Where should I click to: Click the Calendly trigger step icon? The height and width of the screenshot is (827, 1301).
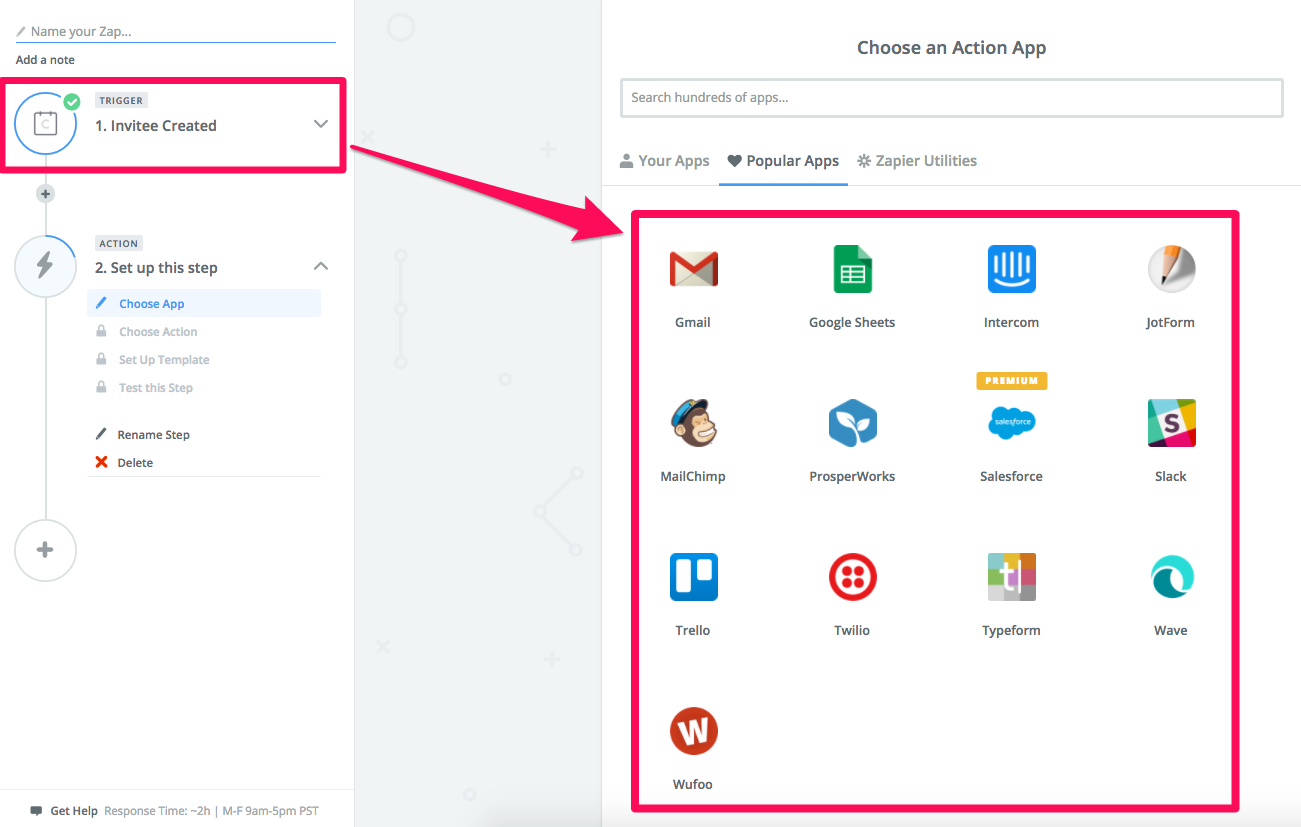coord(45,124)
